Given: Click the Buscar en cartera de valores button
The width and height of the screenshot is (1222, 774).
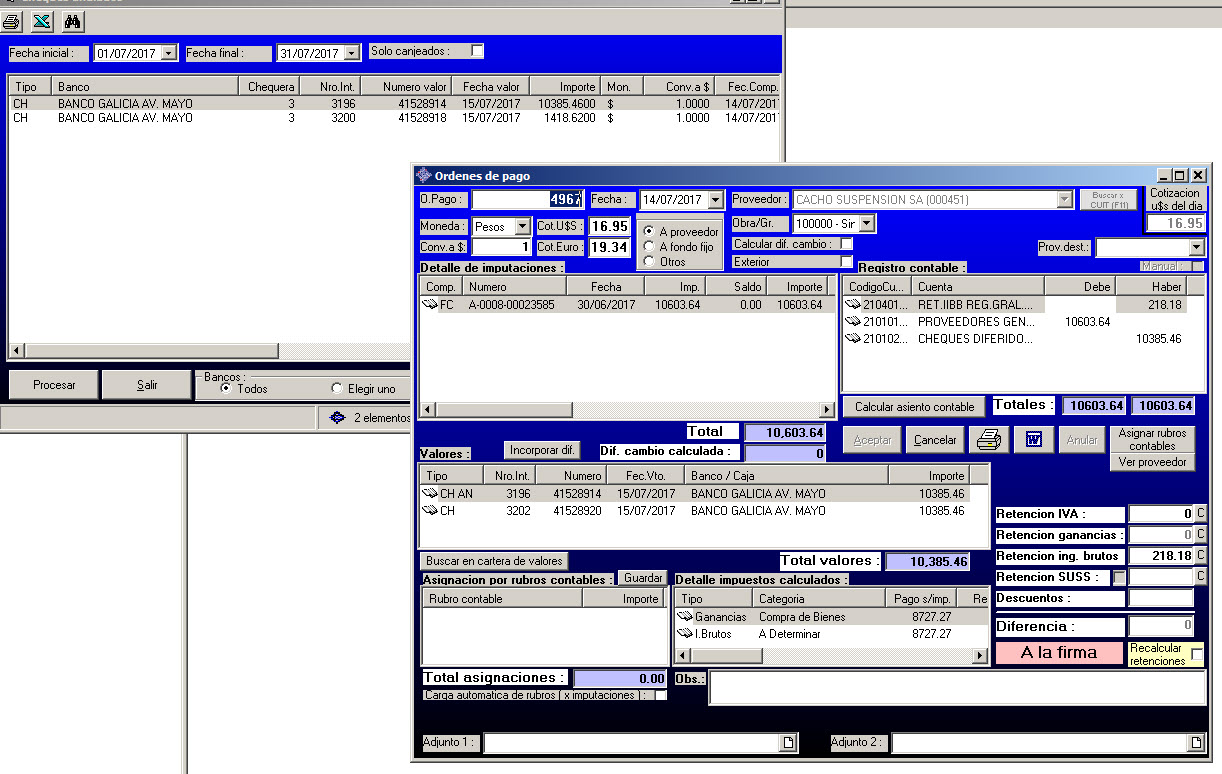Looking at the screenshot, I should tap(494, 561).
